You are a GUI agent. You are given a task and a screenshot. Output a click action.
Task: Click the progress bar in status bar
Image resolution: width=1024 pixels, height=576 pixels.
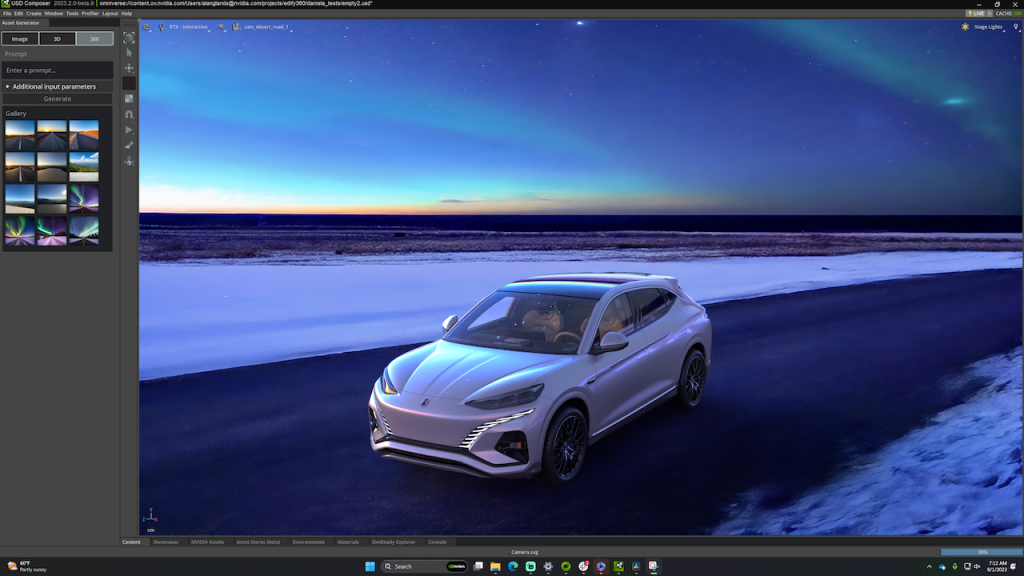tap(981, 551)
